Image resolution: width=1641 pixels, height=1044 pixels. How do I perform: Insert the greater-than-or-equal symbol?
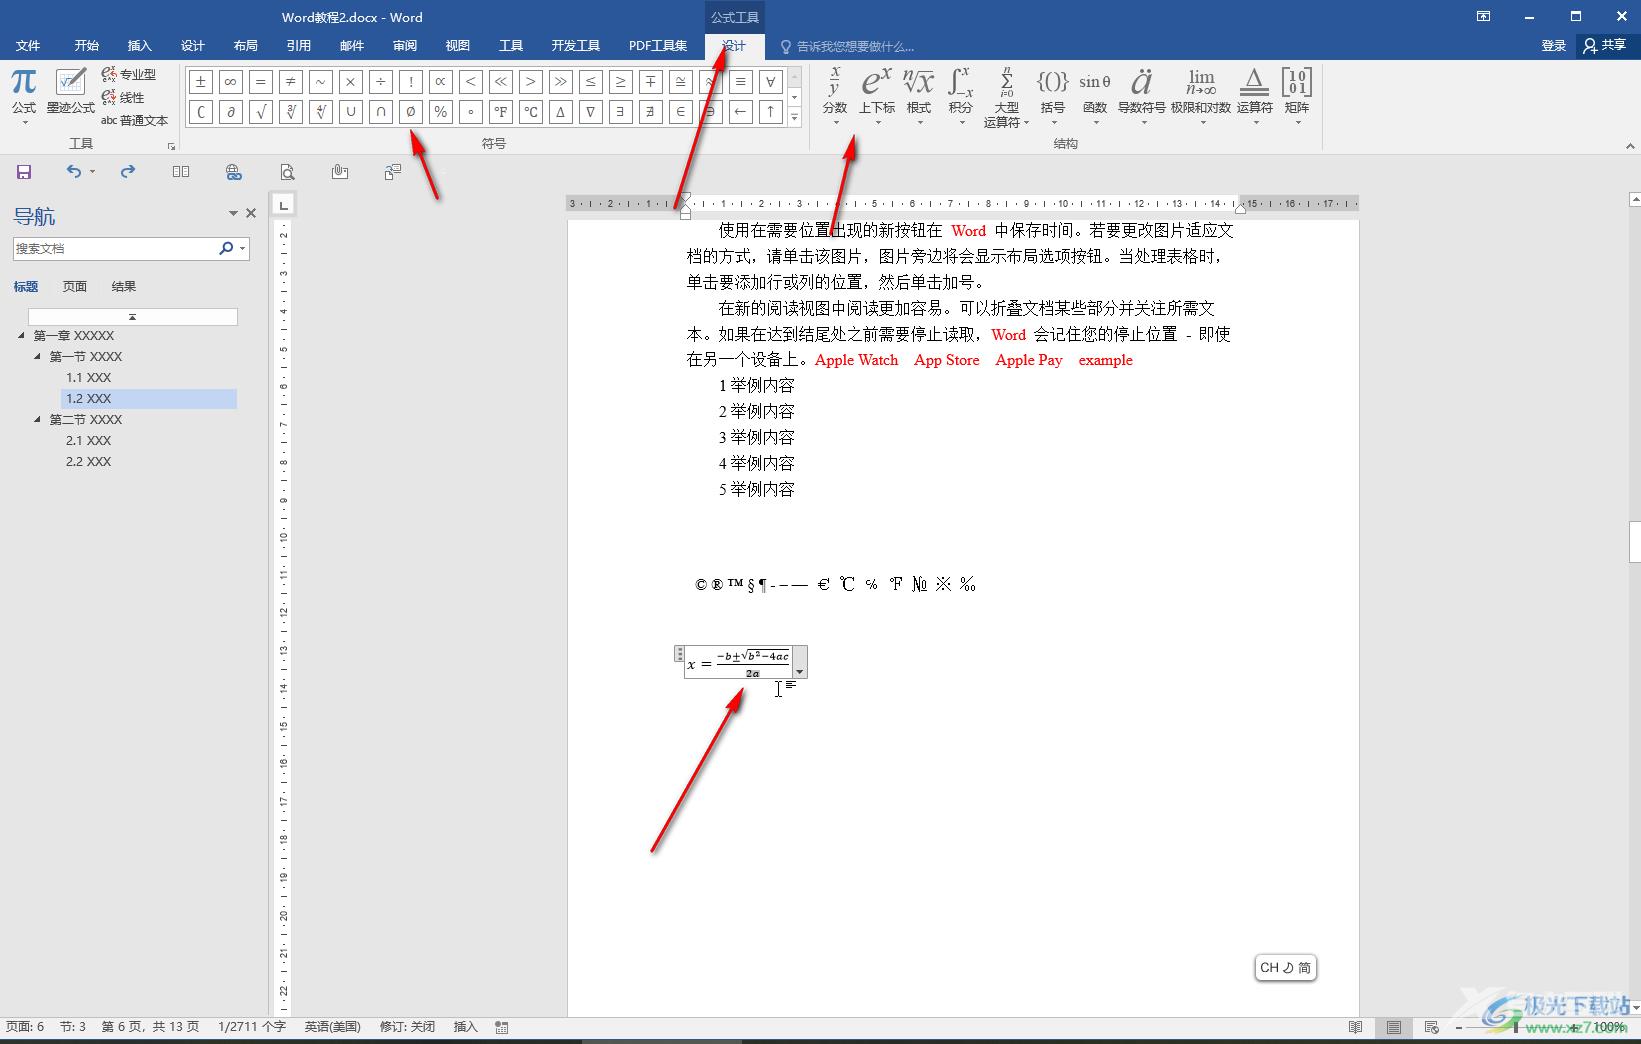(x=621, y=82)
